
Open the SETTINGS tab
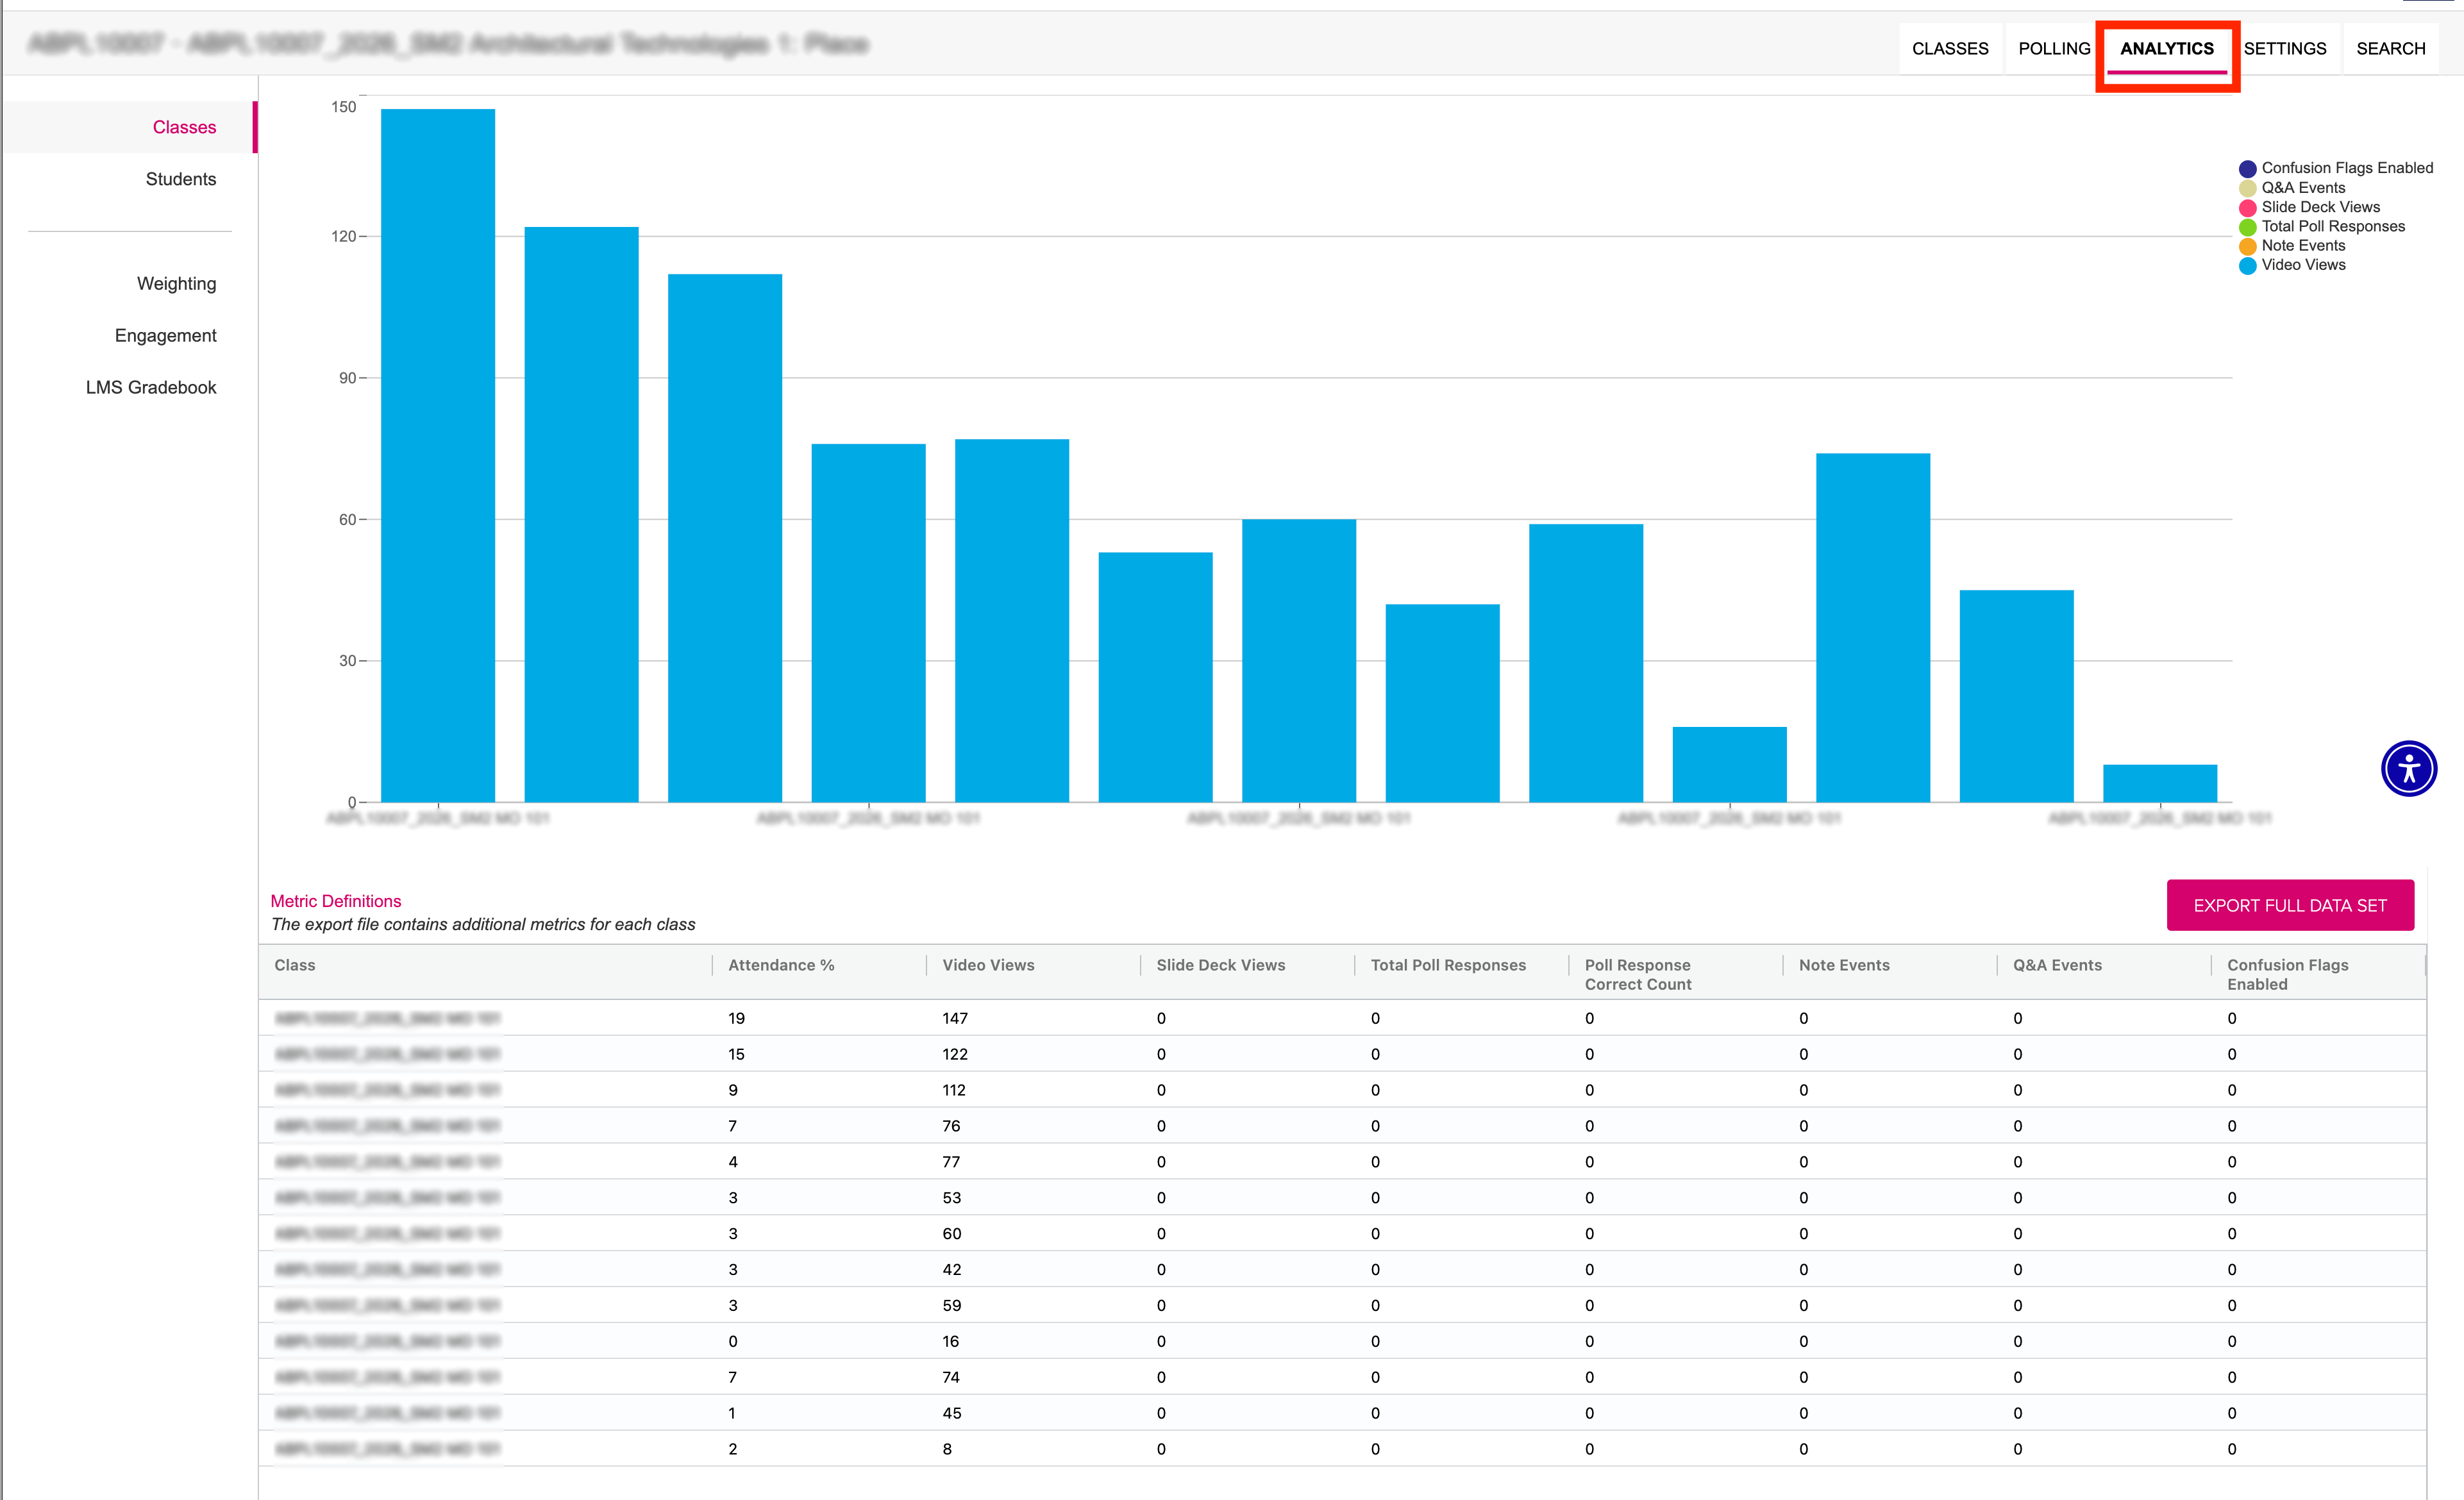(x=2284, y=48)
